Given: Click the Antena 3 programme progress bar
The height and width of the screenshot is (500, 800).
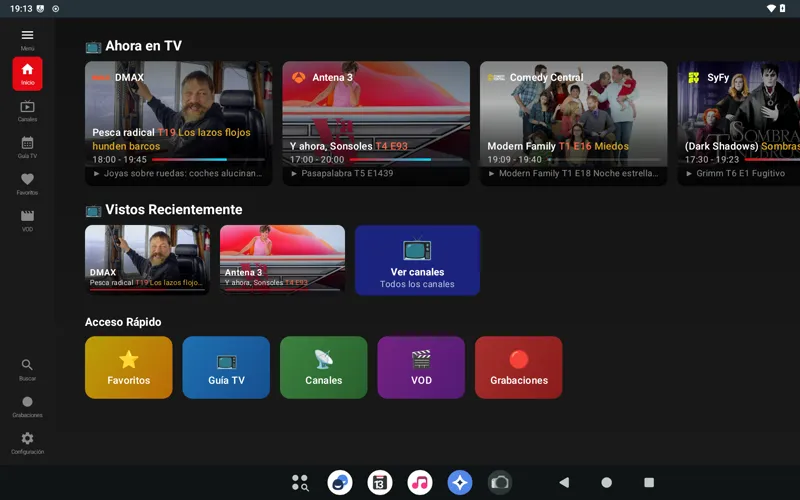Looking at the screenshot, I should pos(406,160).
